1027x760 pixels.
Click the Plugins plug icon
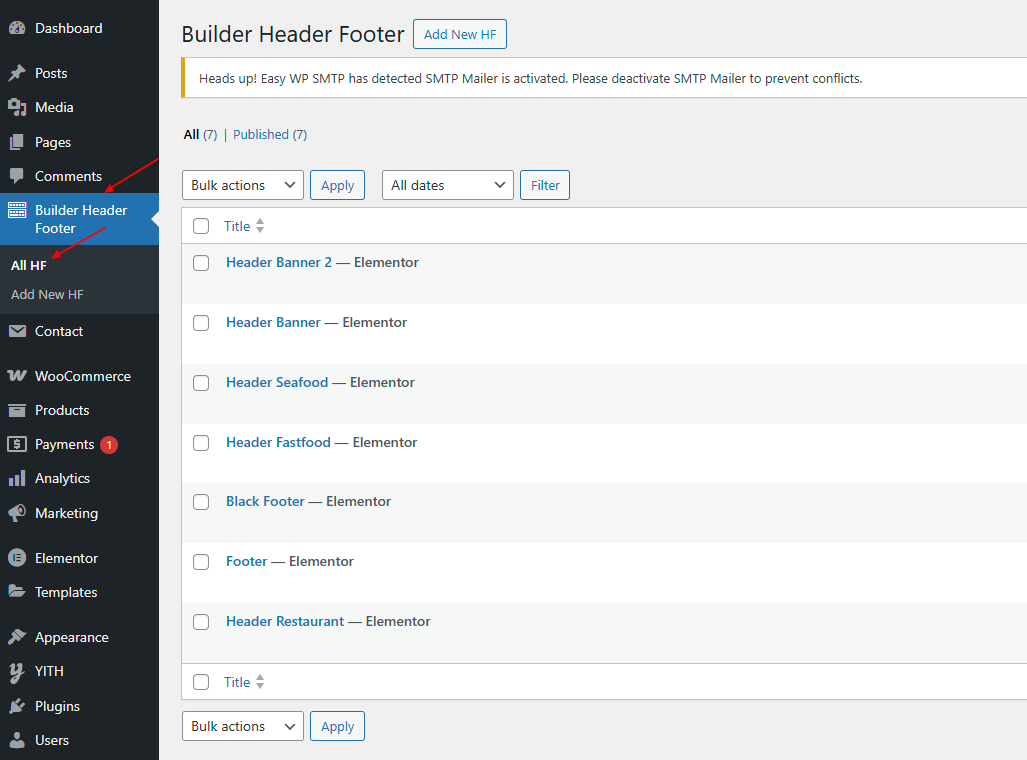17,706
